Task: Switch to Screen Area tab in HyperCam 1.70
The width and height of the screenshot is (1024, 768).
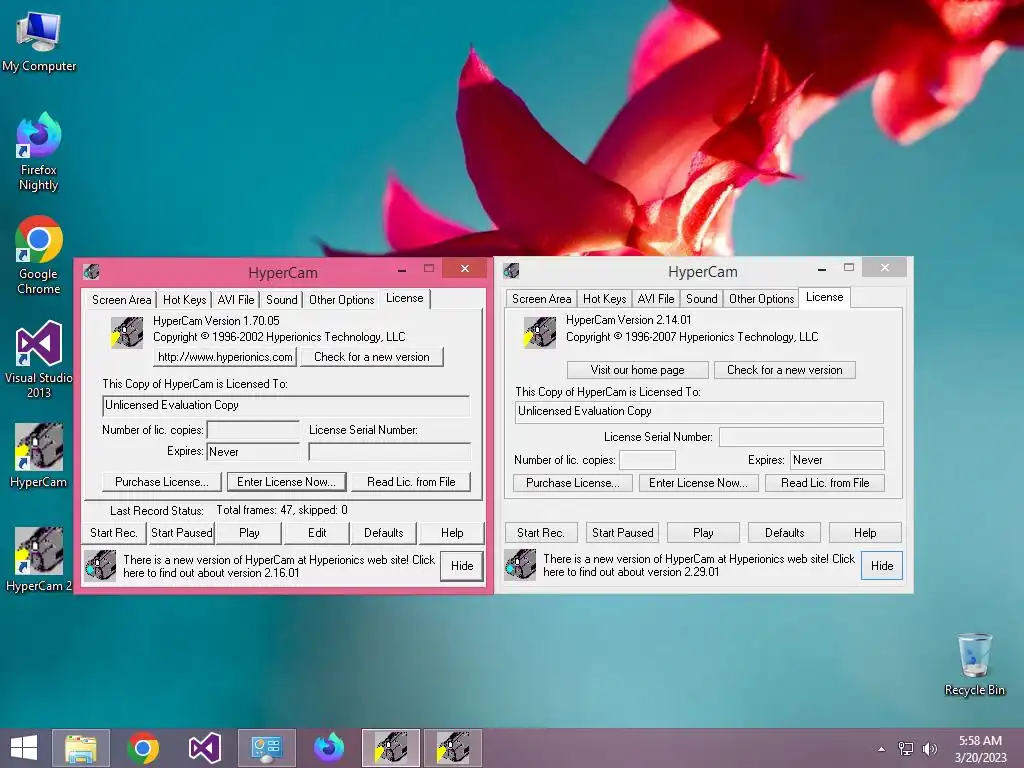Action: (121, 300)
